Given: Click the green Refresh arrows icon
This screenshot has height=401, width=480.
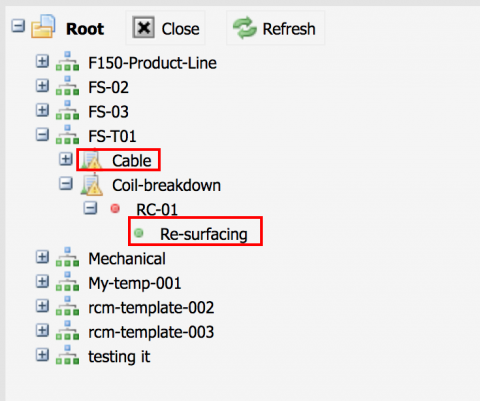Looking at the screenshot, I should click(245, 28).
